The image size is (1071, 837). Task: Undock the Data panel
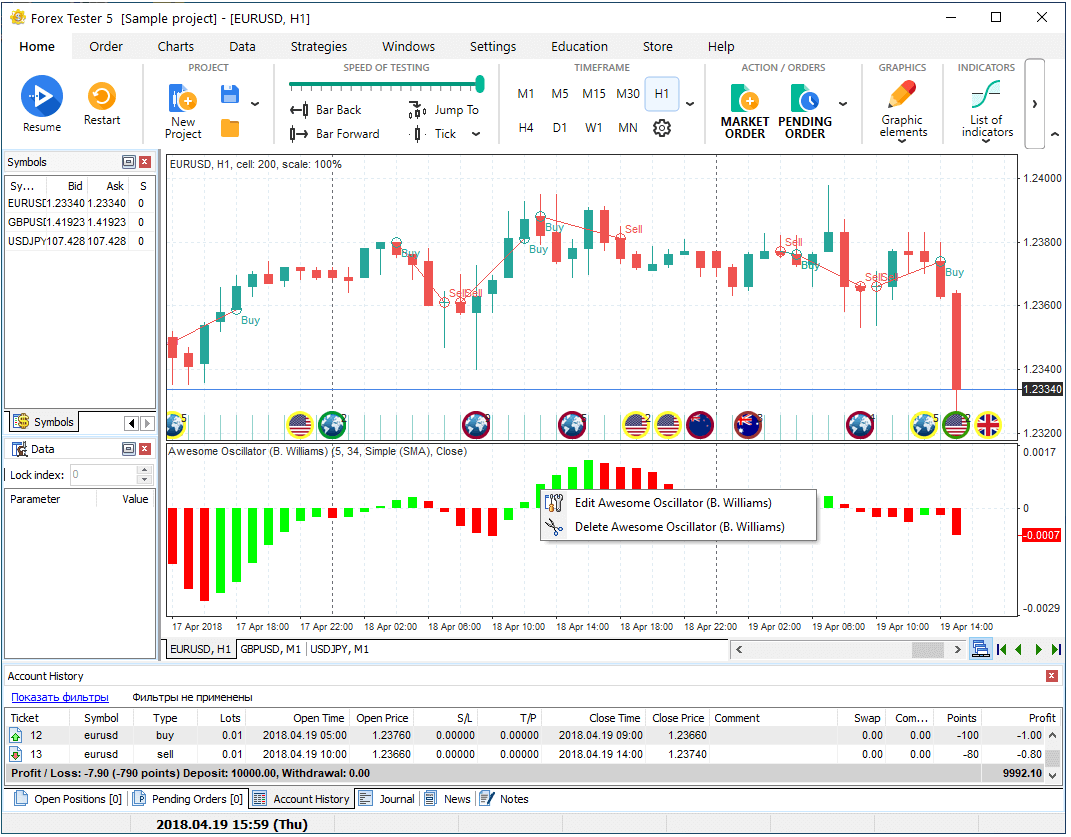[x=128, y=449]
